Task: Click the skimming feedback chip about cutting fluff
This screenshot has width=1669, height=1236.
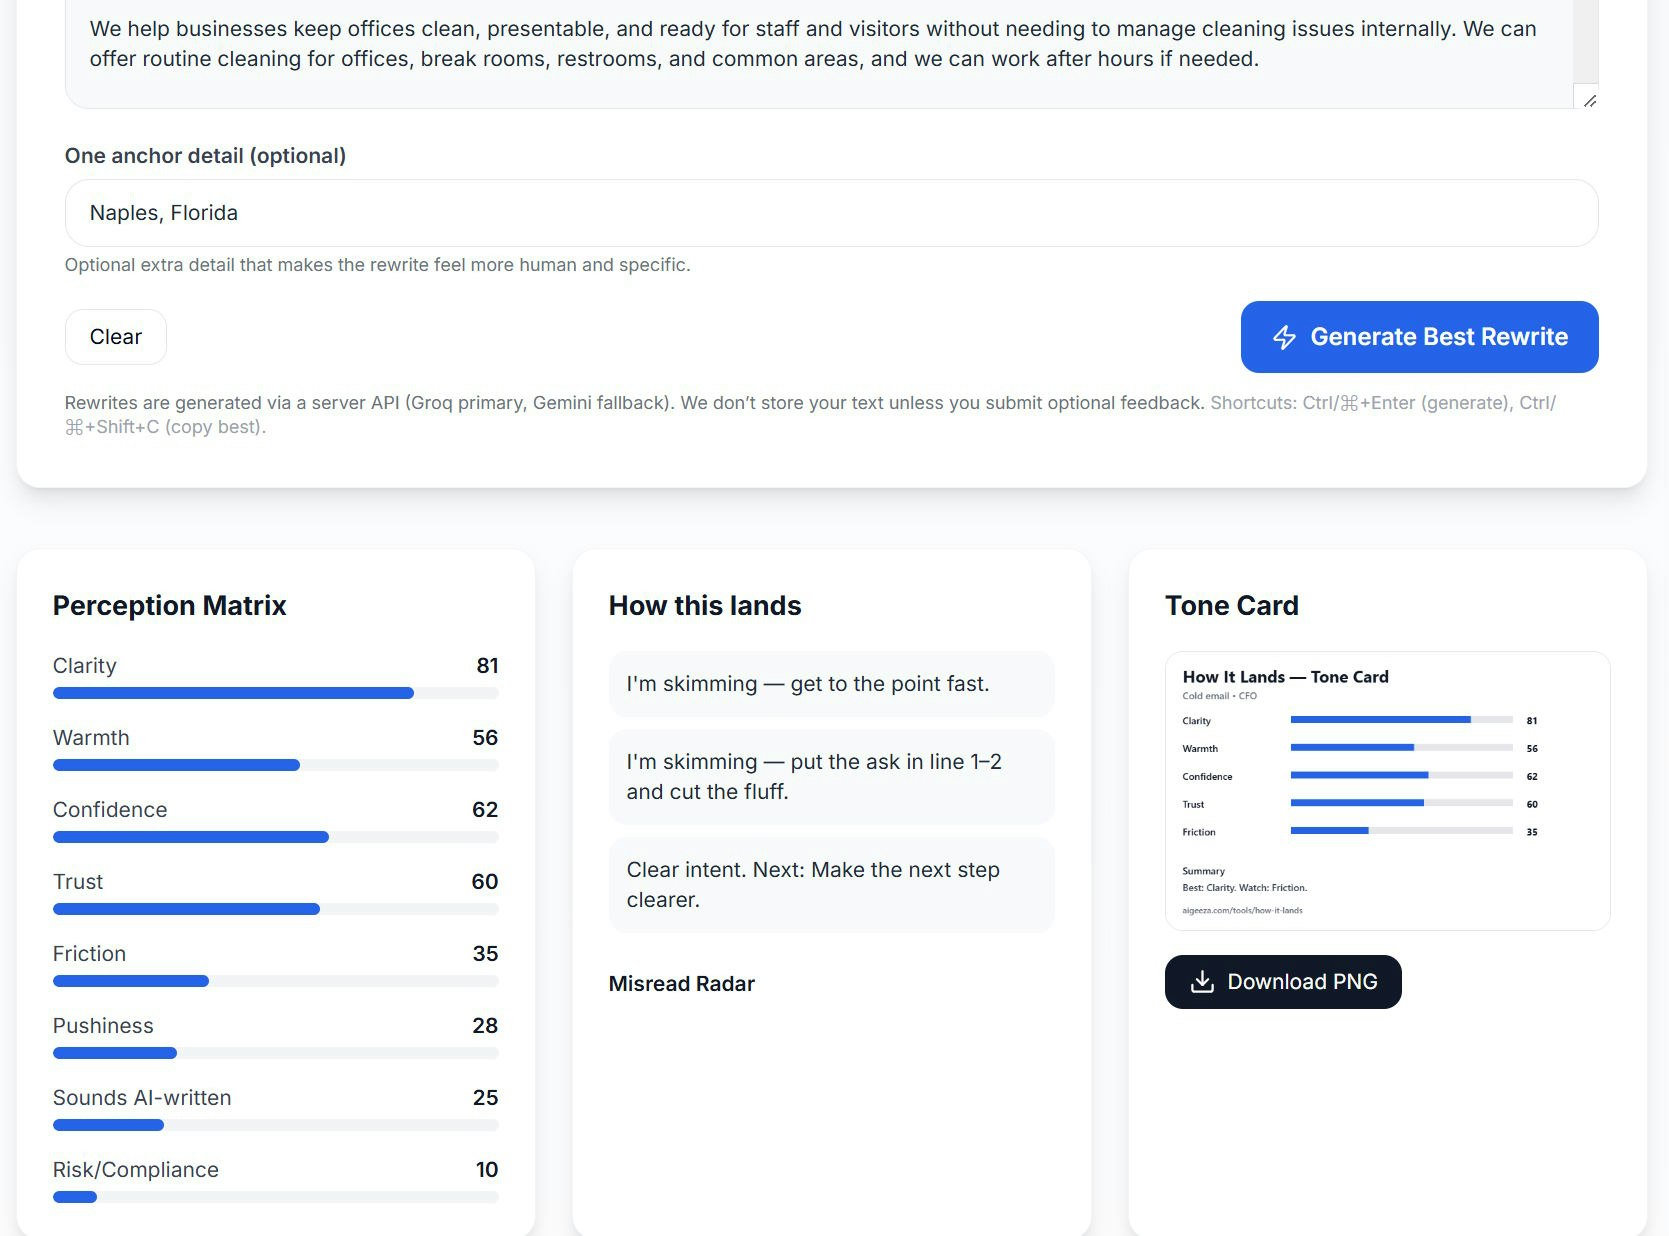Action: pyautogui.click(x=831, y=776)
